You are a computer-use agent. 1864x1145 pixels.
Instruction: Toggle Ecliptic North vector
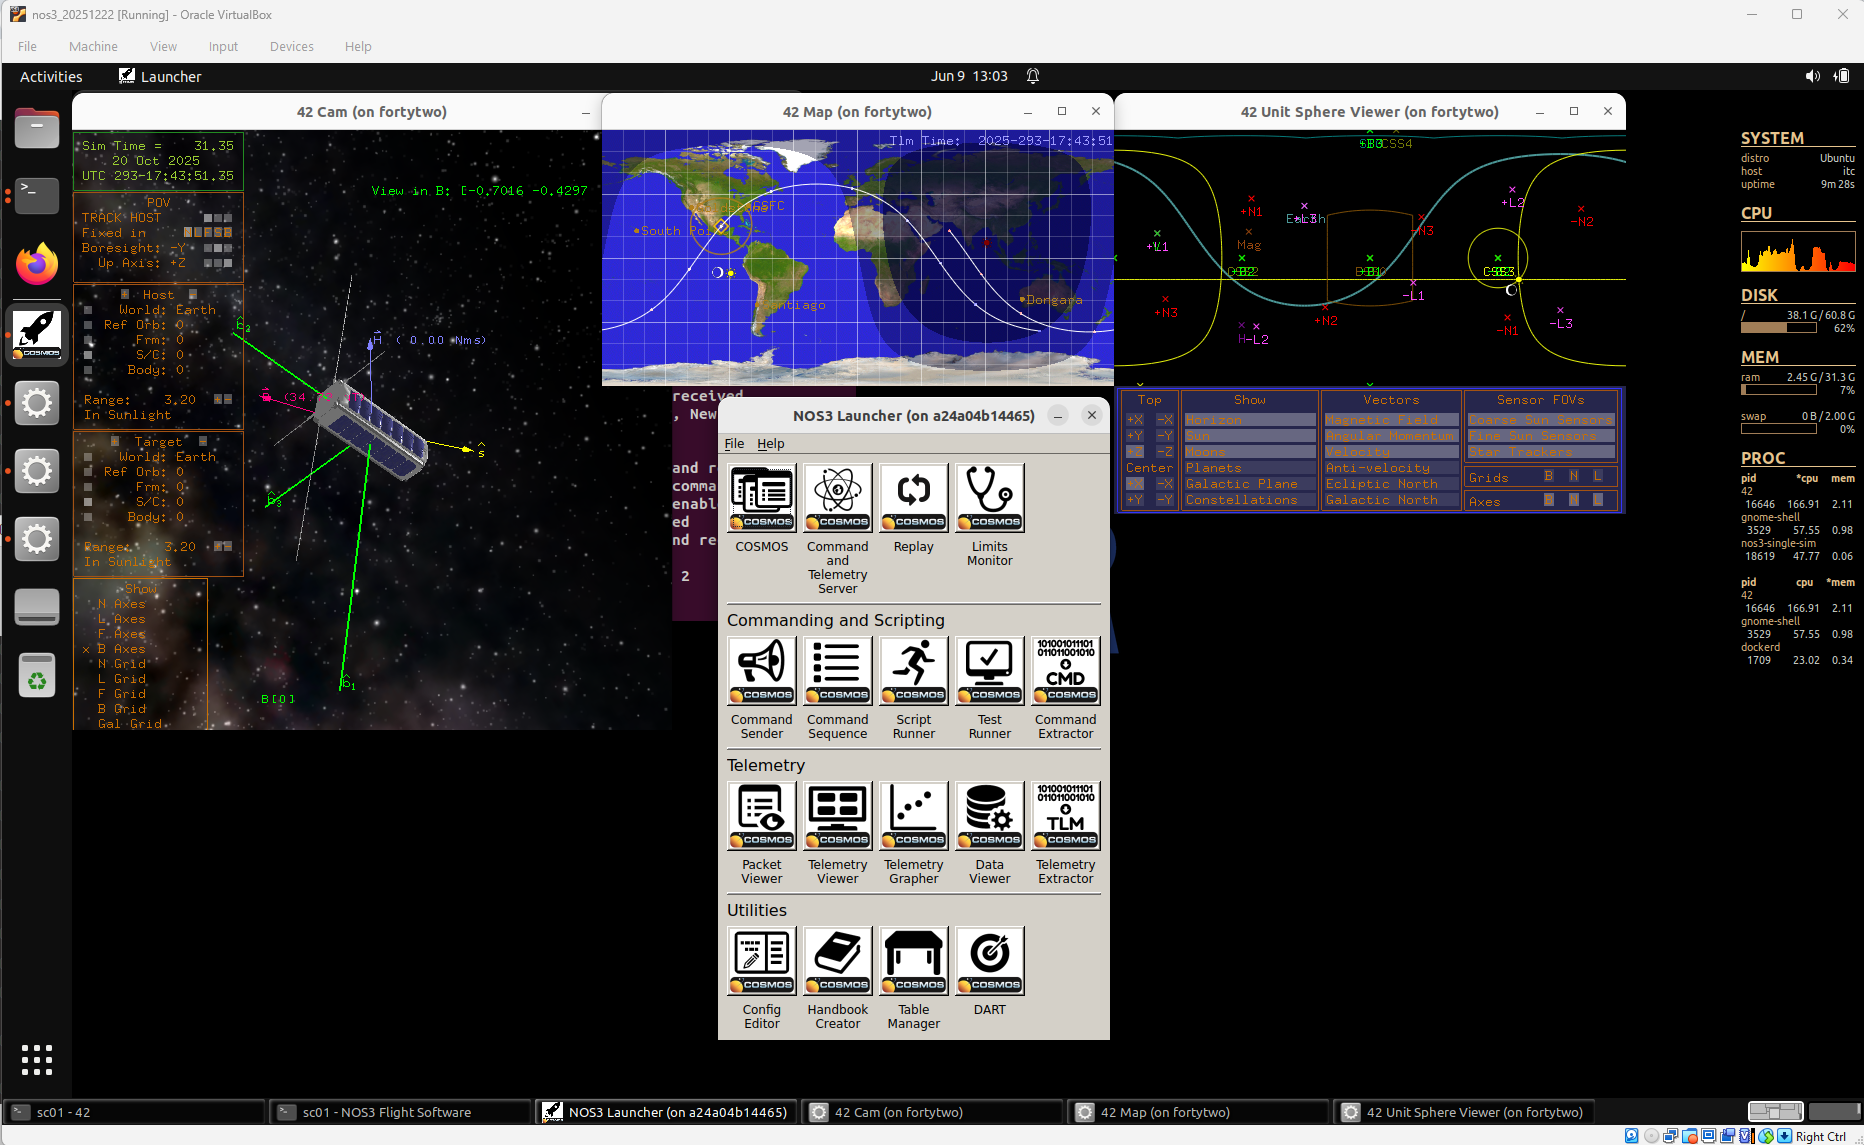pos(1391,484)
